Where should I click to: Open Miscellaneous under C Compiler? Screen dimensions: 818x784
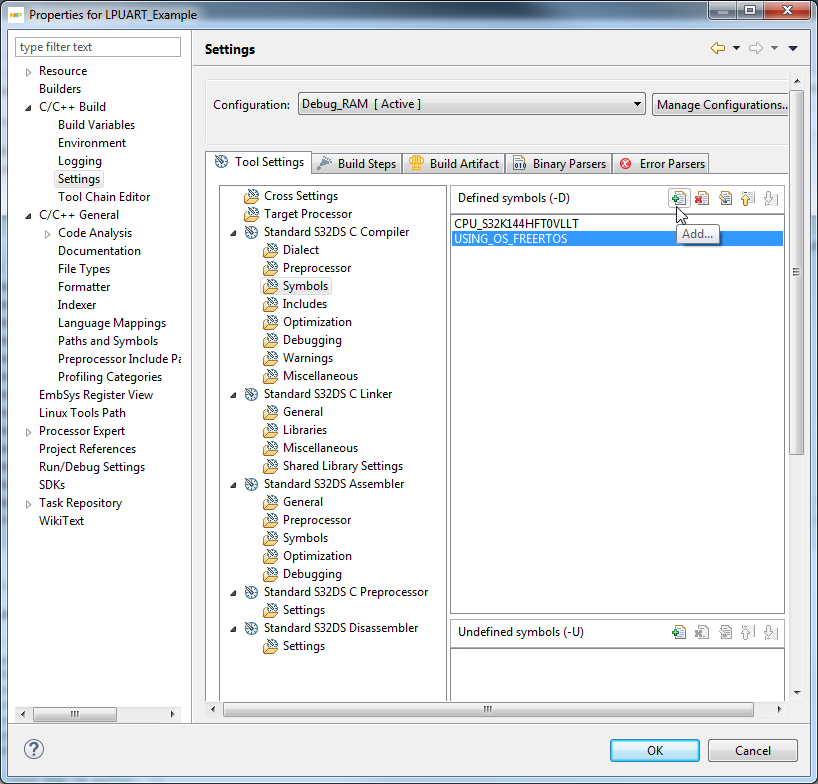pyautogui.click(x=320, y=376)
